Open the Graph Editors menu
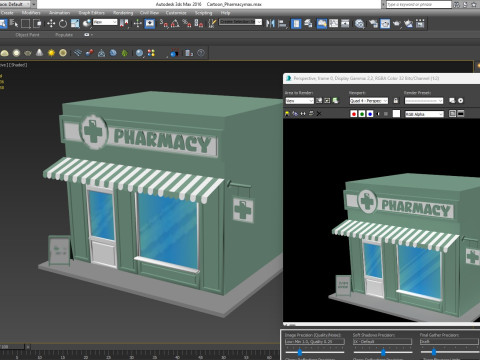Viewport: 480px width, 360px height. pyautogui.click(x=91, y=13)
